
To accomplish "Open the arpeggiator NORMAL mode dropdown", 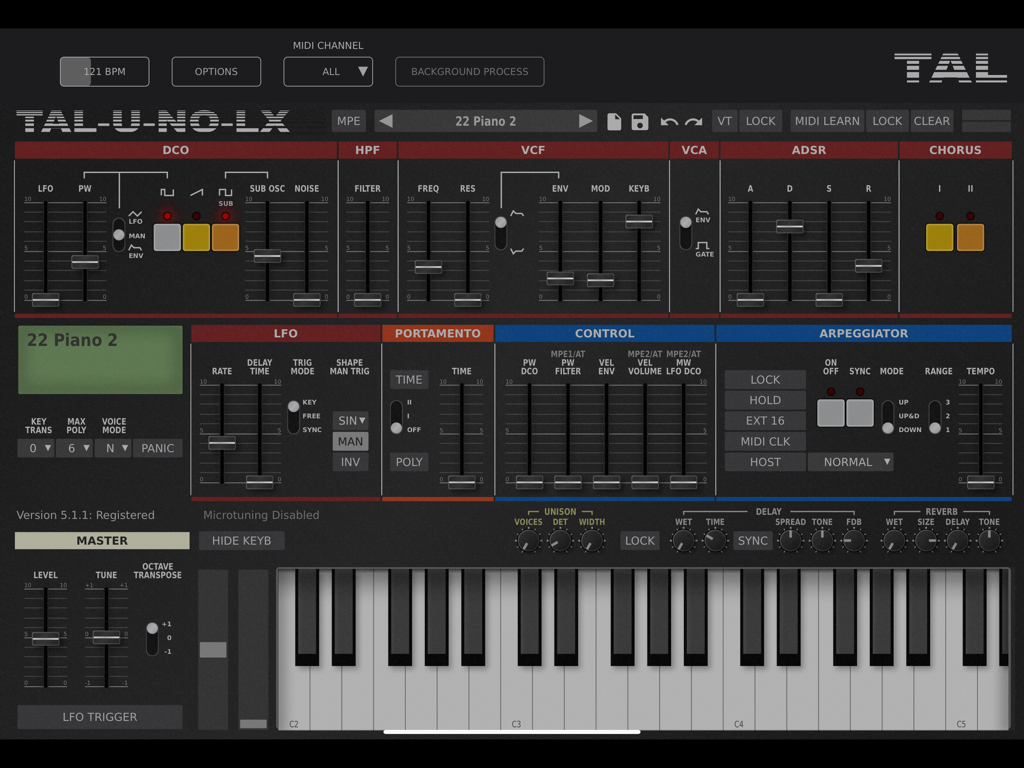I will (851, 461).
